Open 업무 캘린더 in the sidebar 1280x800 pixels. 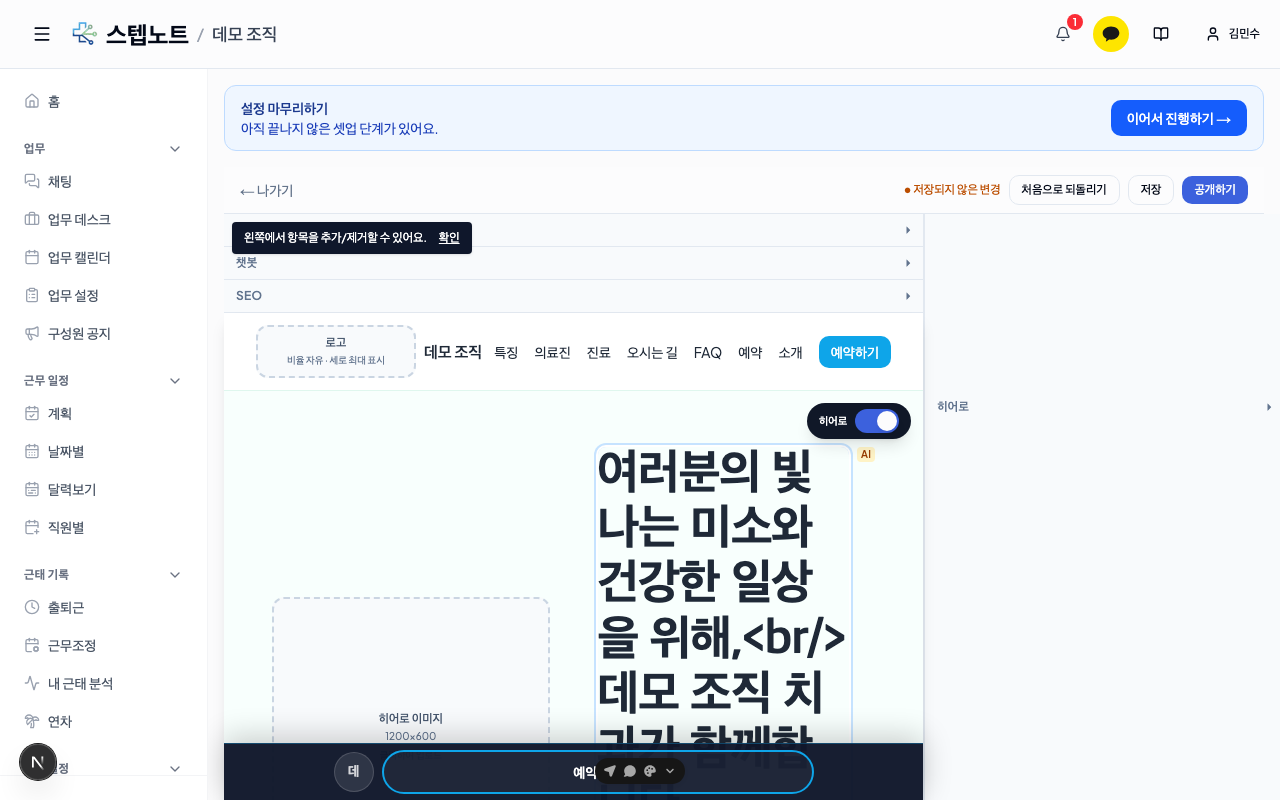pos(104,257)
